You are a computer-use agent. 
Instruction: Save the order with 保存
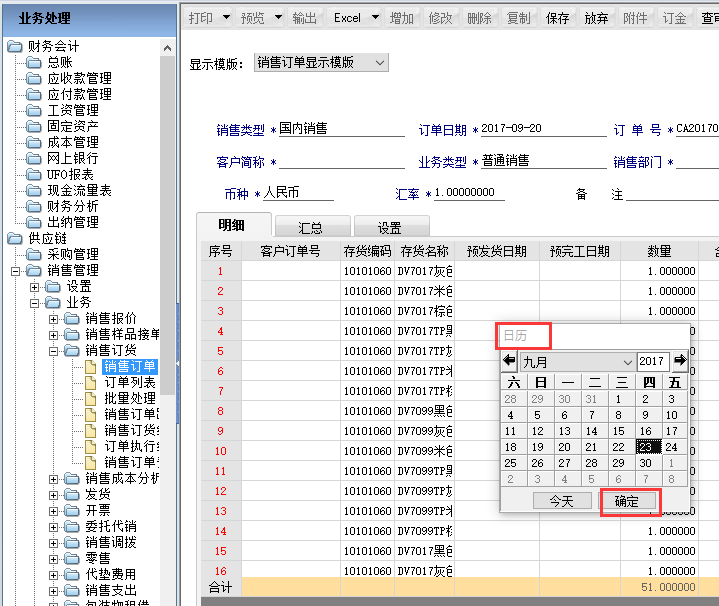click(x=557, y=18)
